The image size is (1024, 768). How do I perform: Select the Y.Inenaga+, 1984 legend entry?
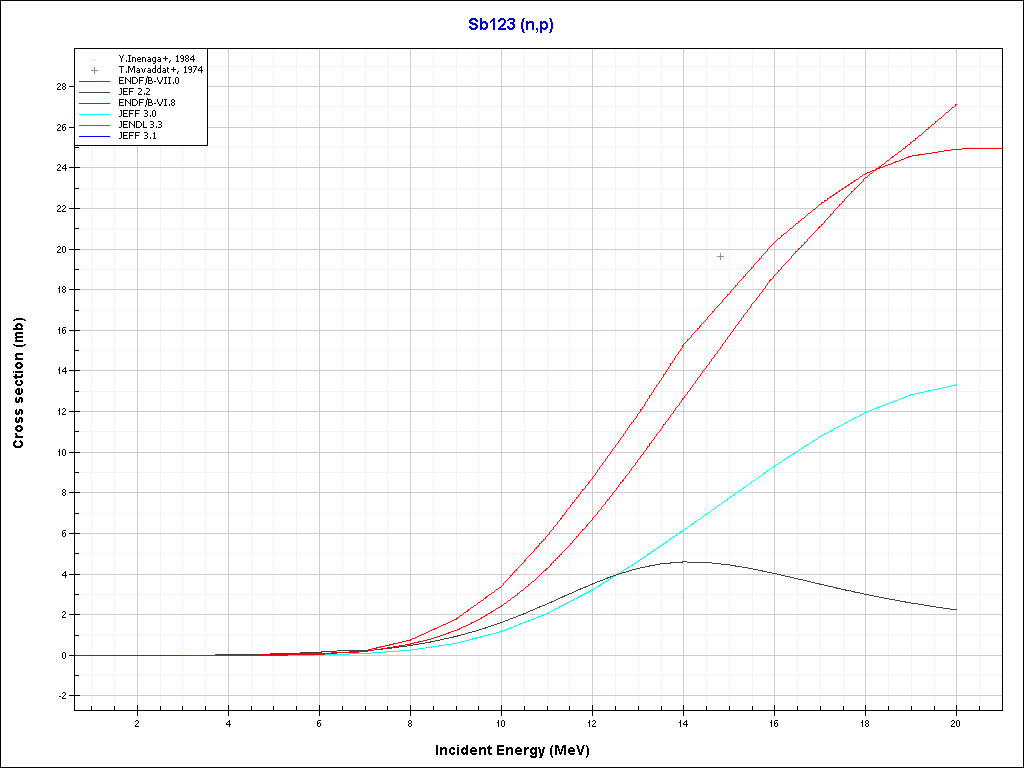(x=156, y=59)
